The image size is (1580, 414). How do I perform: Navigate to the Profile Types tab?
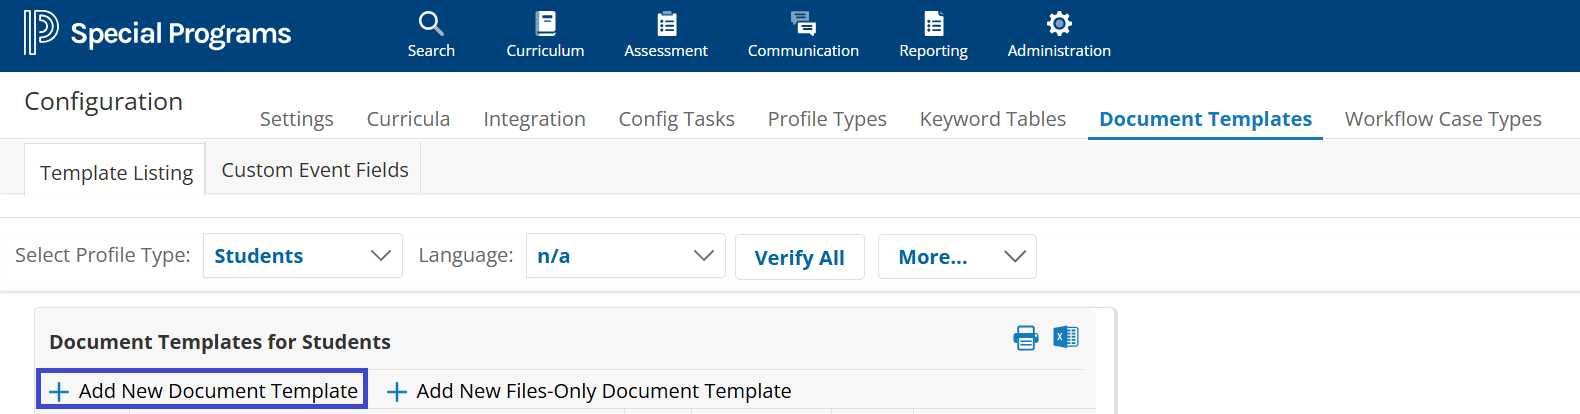pyautogui.click(x=827, y=119)
